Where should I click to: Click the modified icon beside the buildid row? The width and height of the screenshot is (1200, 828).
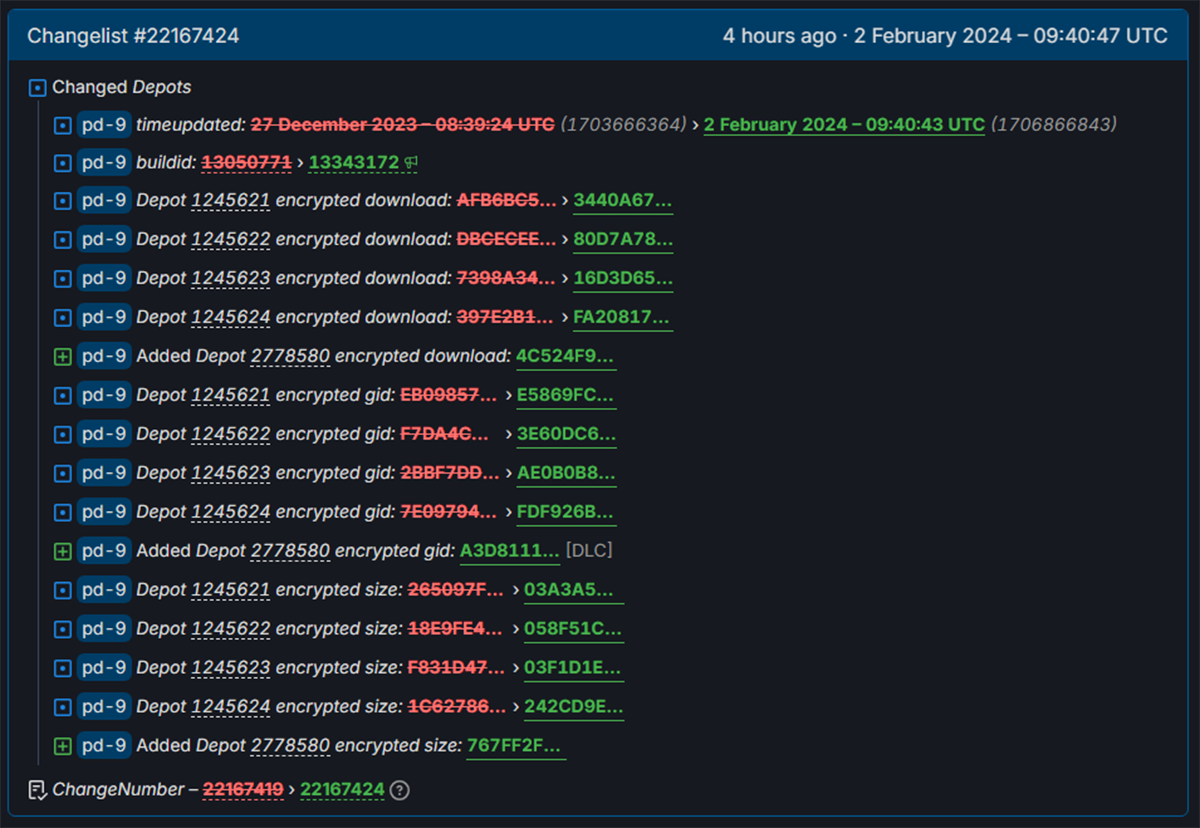(63, 162)
